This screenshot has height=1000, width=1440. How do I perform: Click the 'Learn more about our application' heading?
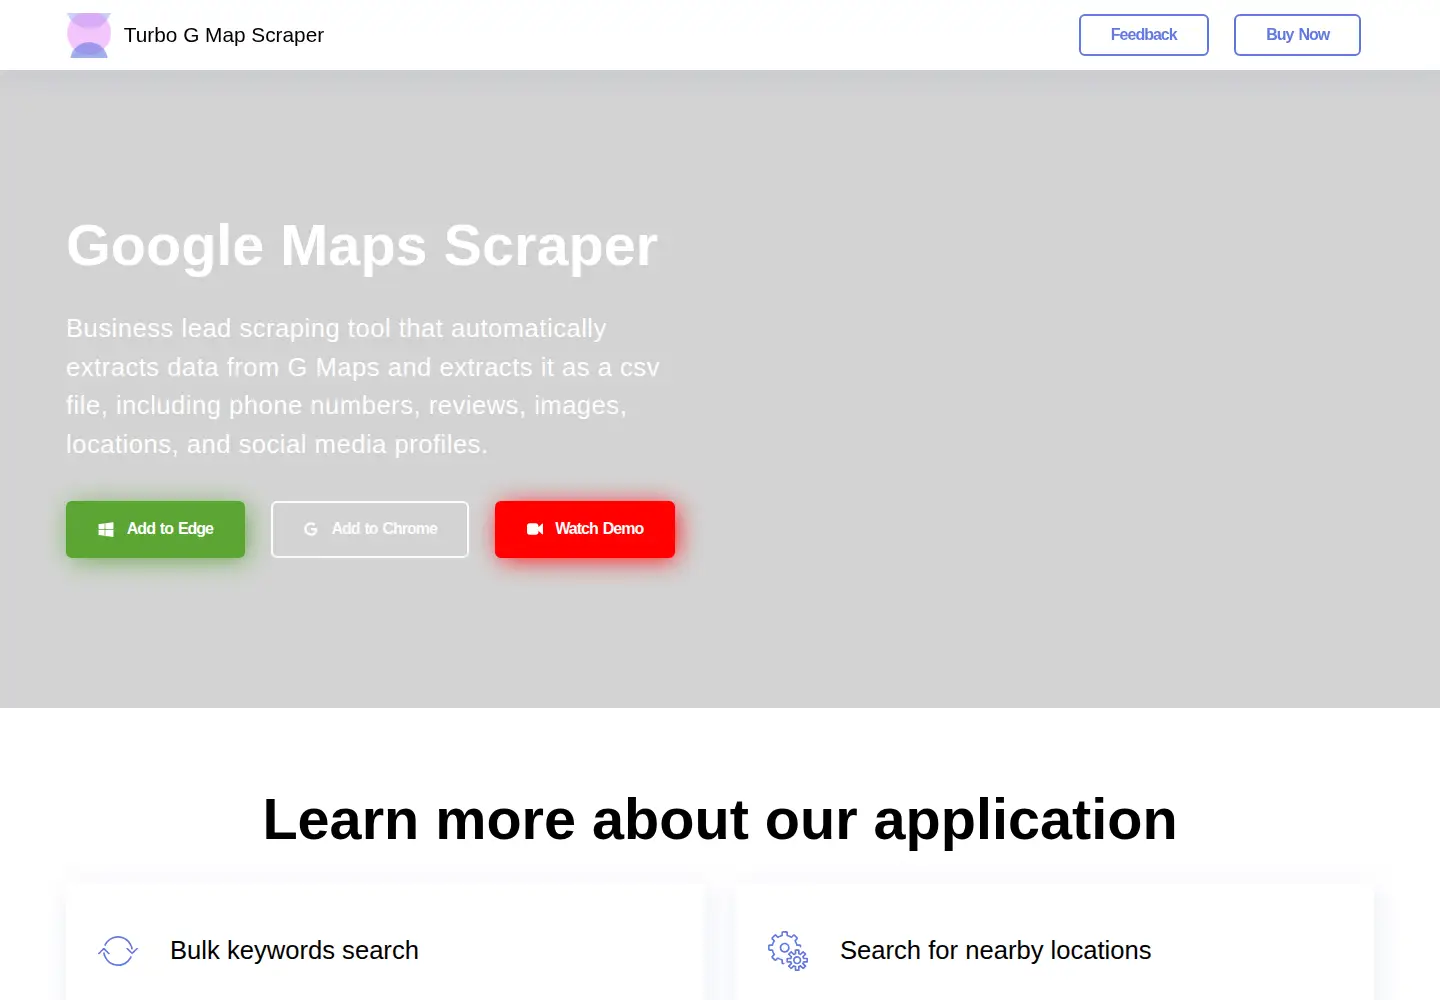pos(720,820)
